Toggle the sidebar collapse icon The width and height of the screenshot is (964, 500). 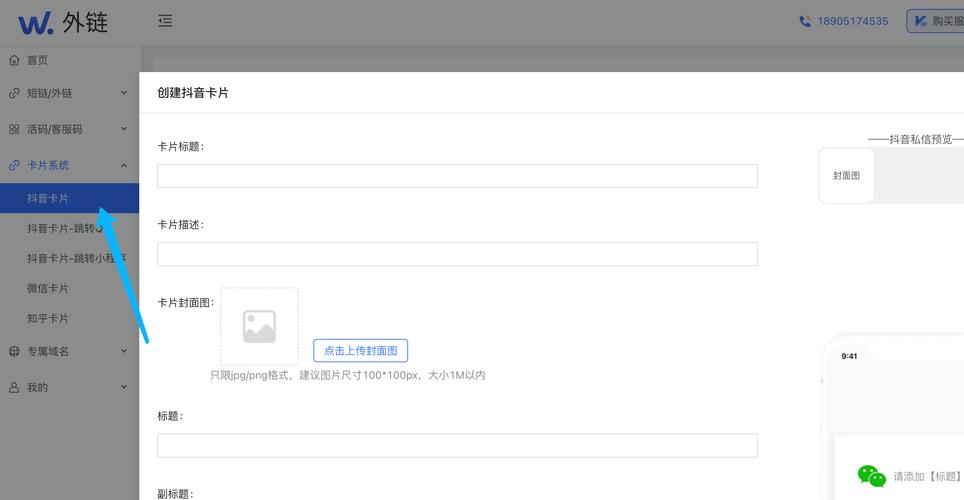(165, 21)
